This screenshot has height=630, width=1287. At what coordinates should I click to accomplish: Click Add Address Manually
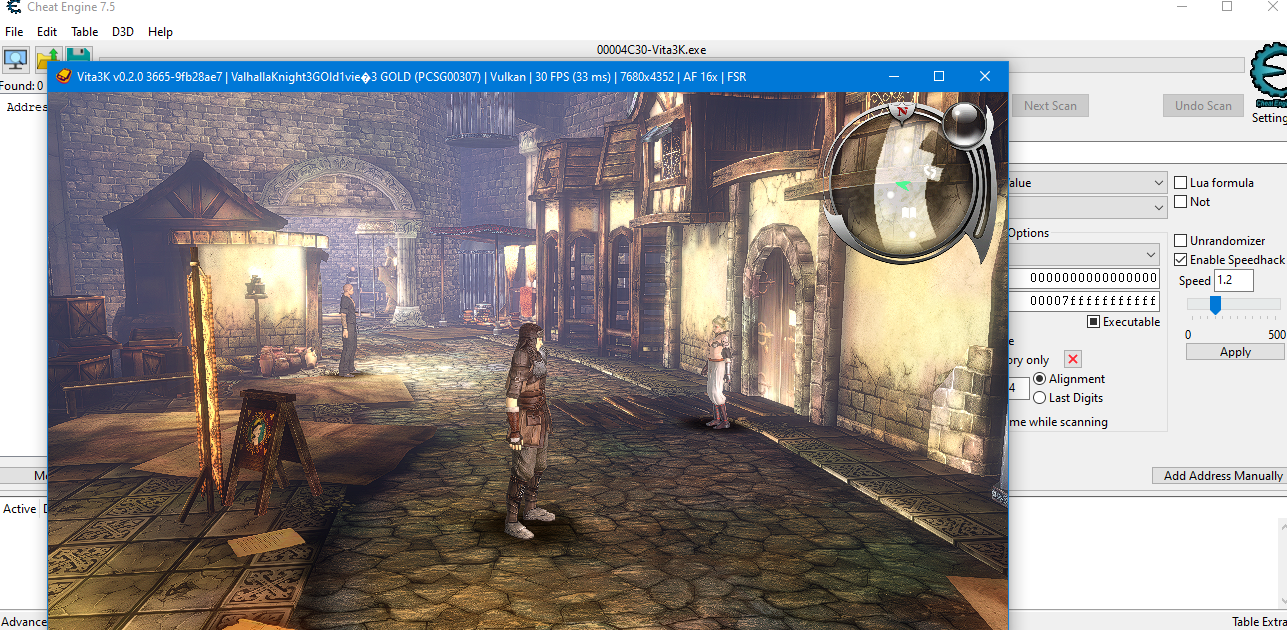click(x=1222, y=476)
